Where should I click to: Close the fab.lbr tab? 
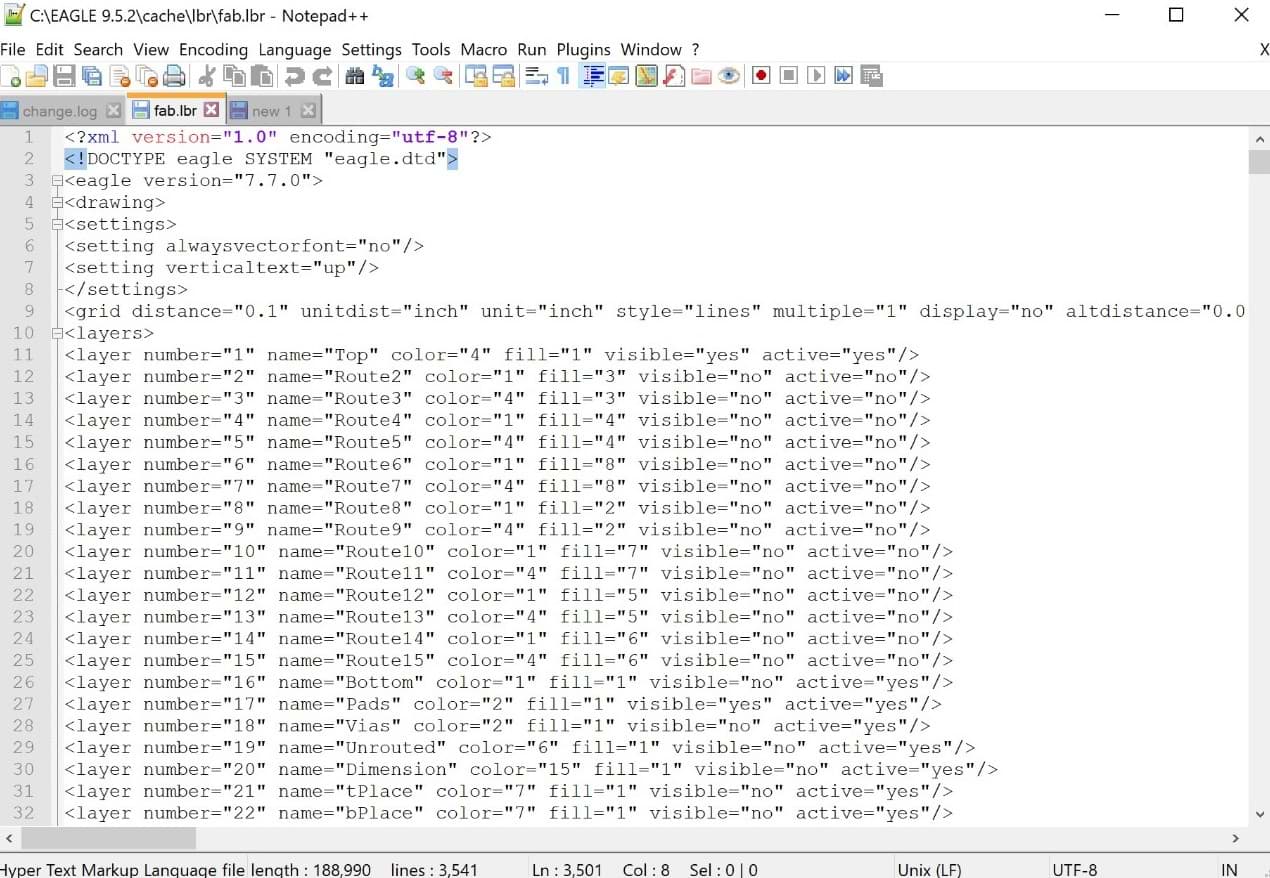click(212, 110)
